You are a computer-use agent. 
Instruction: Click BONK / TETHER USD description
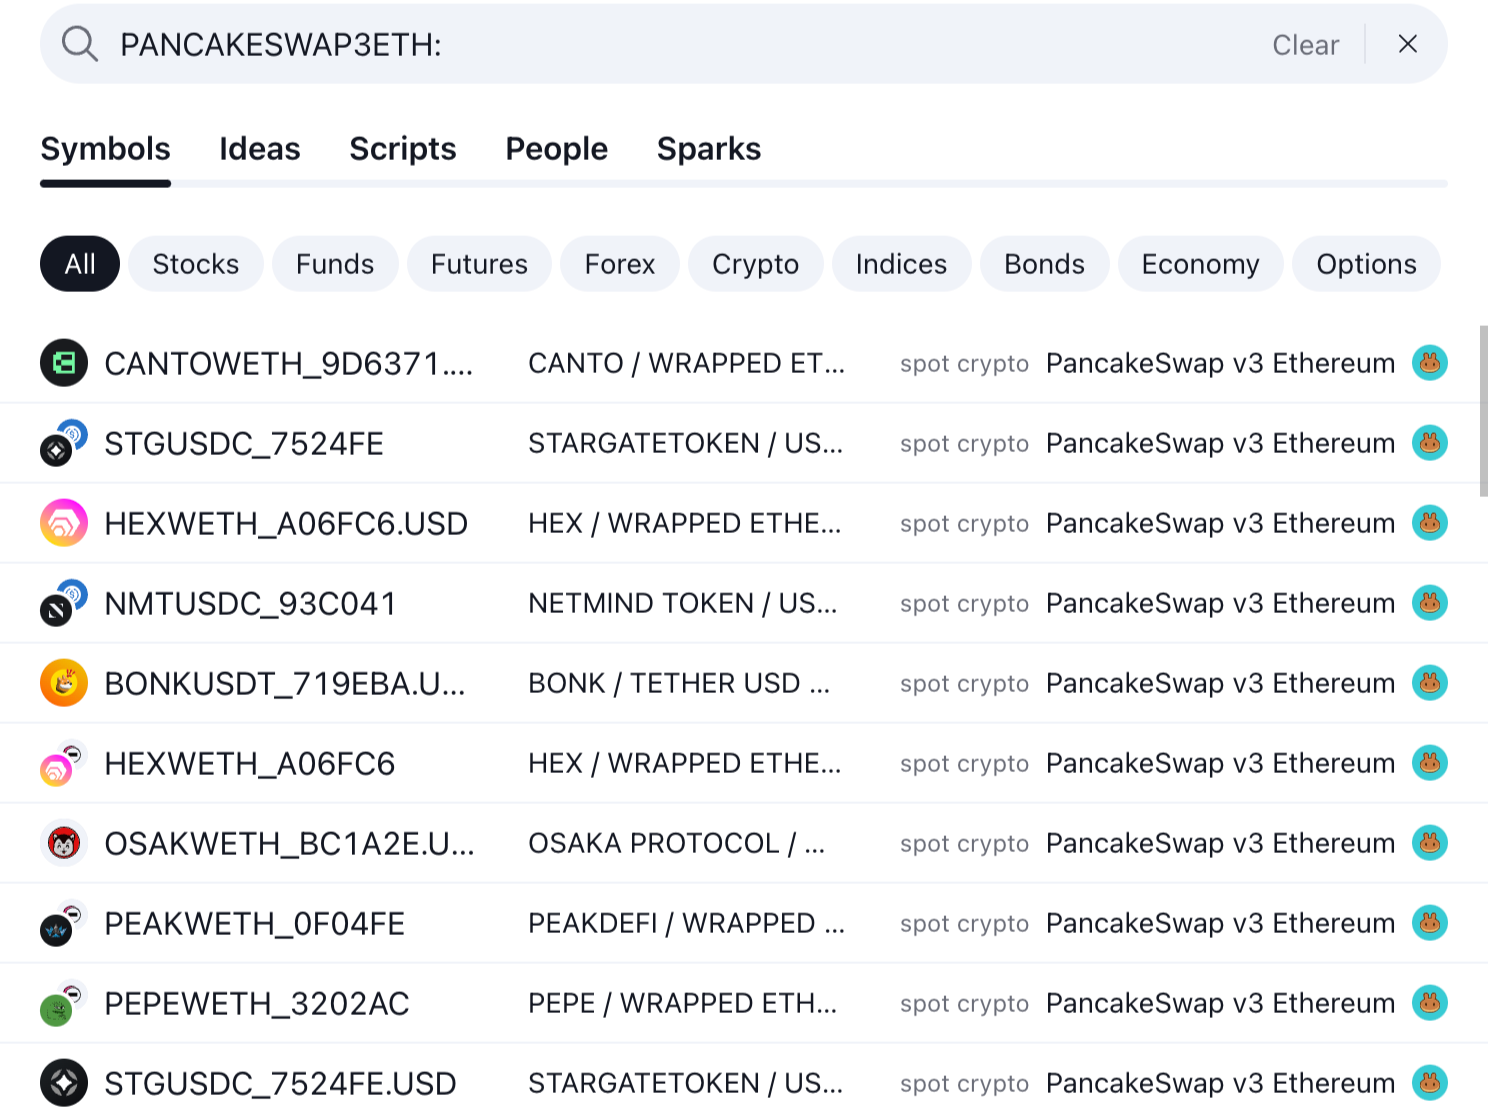coord(679,683)
